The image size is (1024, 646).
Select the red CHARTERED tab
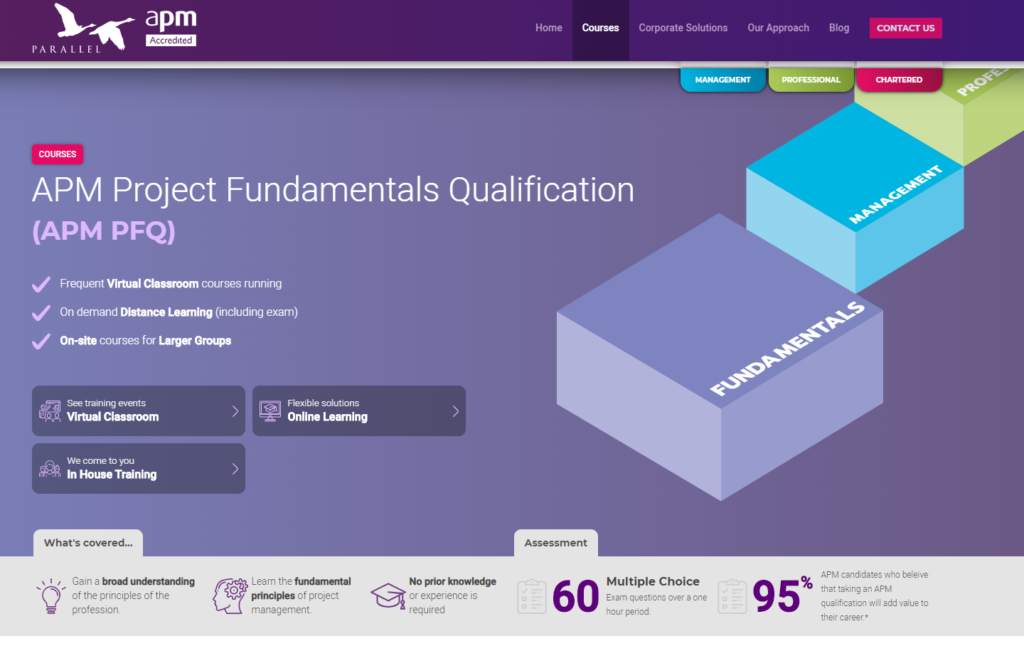coord(899,79)
